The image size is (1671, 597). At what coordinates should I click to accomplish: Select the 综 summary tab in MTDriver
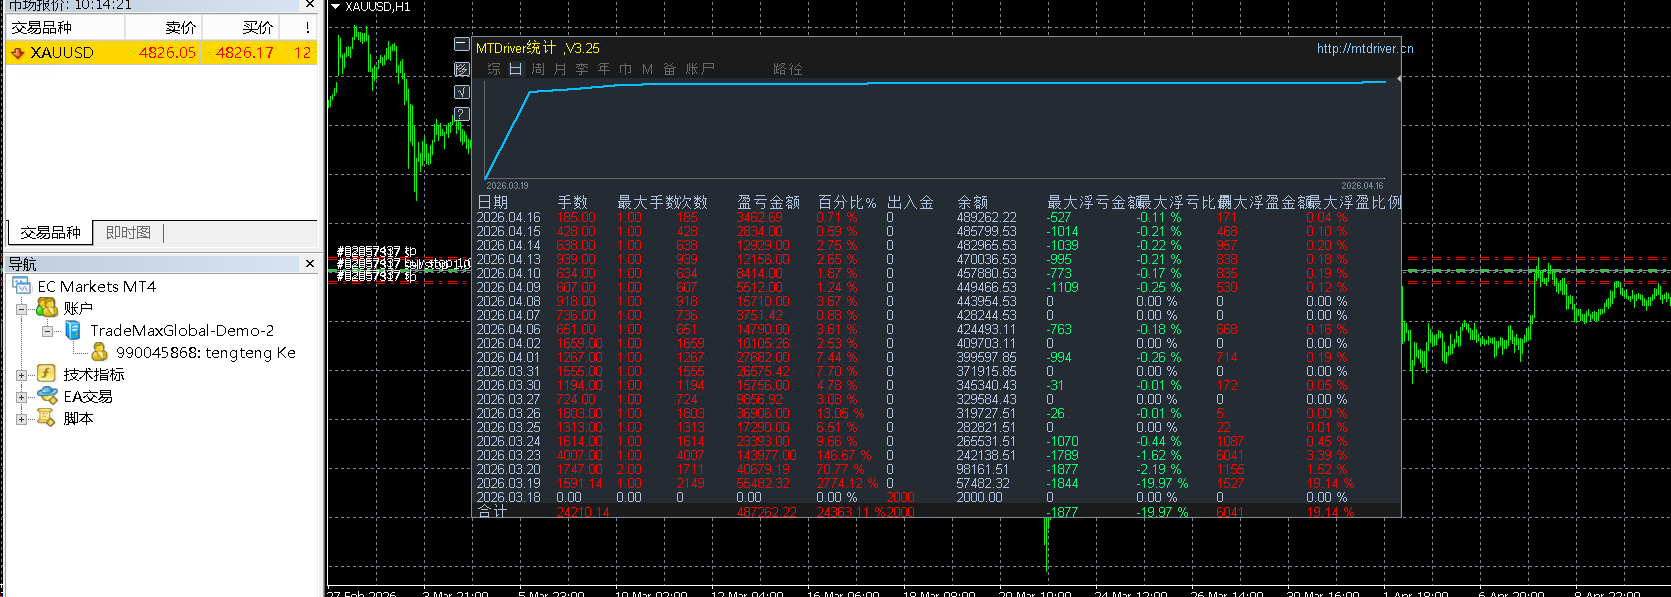point(494,69)
